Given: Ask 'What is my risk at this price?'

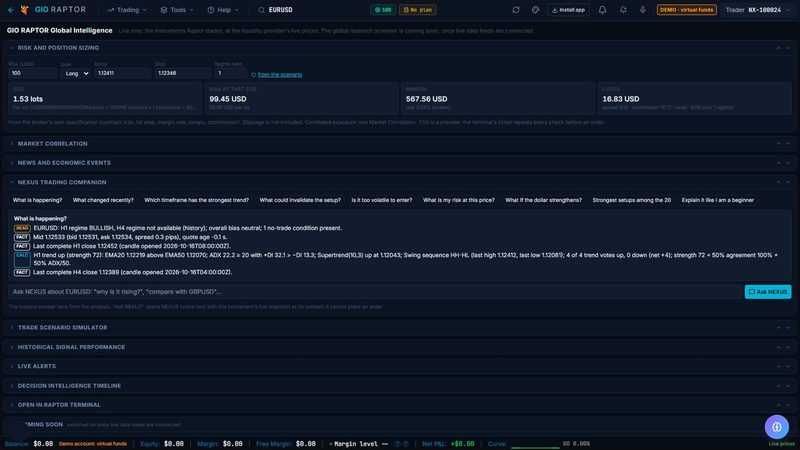Looking at the screenshot, I should (459, 200).
